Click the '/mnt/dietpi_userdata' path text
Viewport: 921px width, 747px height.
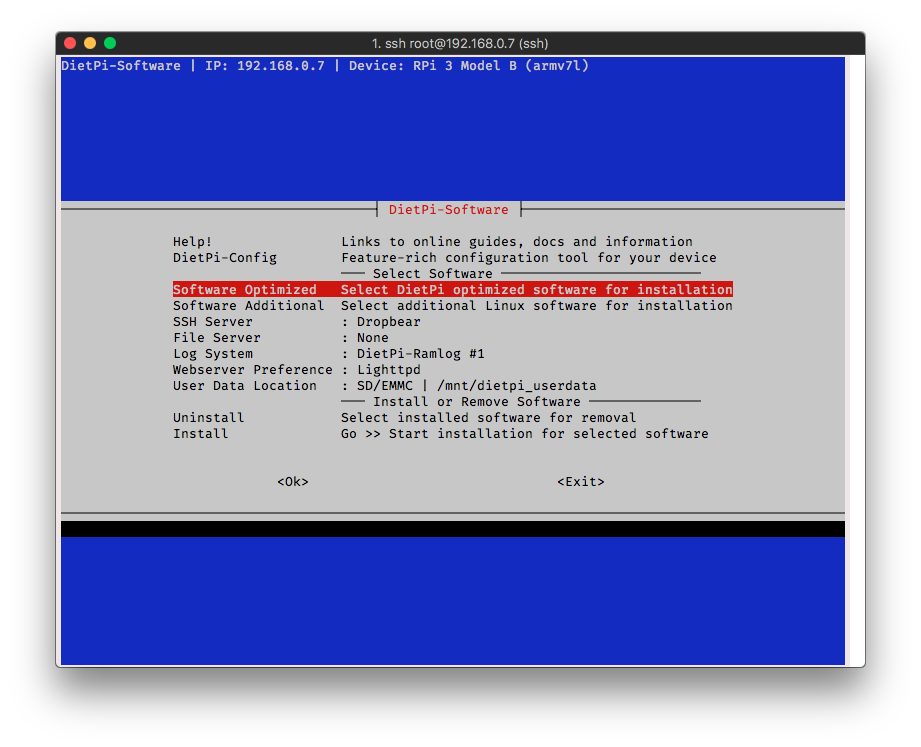pyautogui.click(x=517, y=386)
